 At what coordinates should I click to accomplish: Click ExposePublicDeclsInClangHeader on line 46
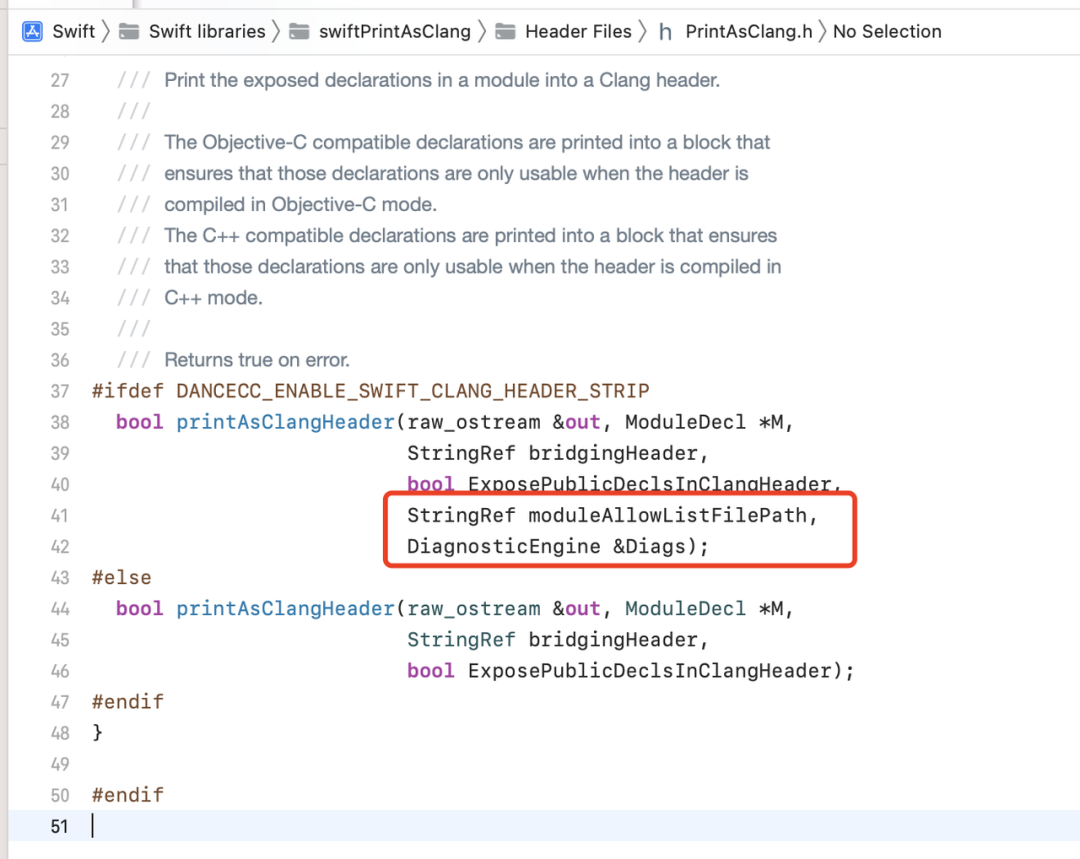[650, 671]
